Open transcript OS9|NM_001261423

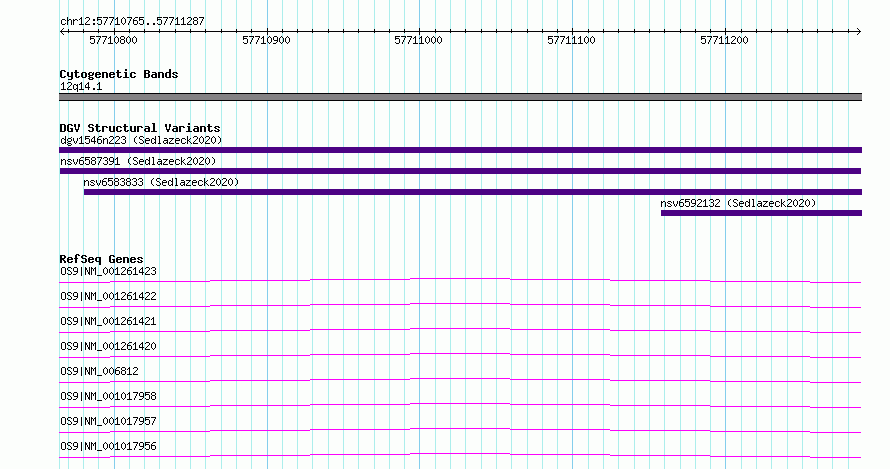point(108,271)
